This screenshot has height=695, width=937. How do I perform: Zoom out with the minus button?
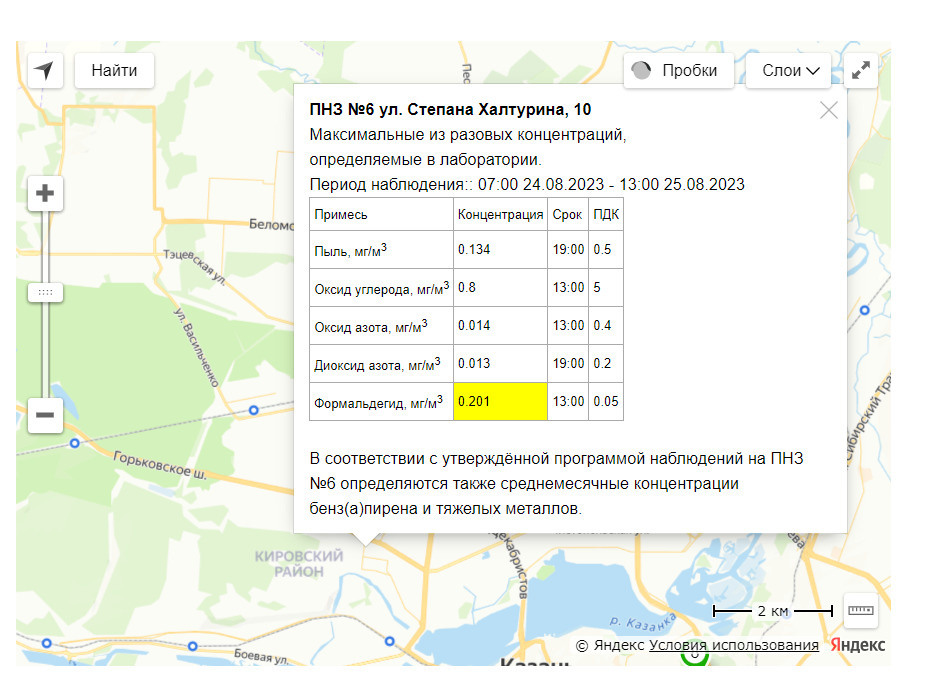pyautogui.click(x=46, y=414)
